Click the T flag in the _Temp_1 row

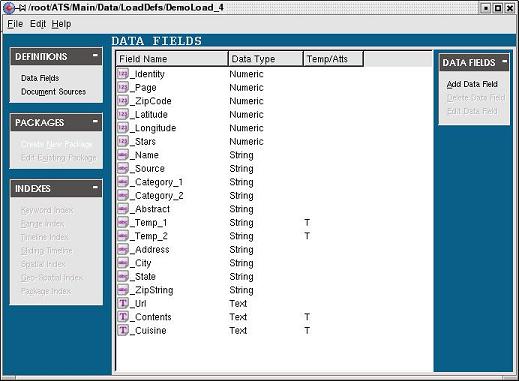[307, 223]
